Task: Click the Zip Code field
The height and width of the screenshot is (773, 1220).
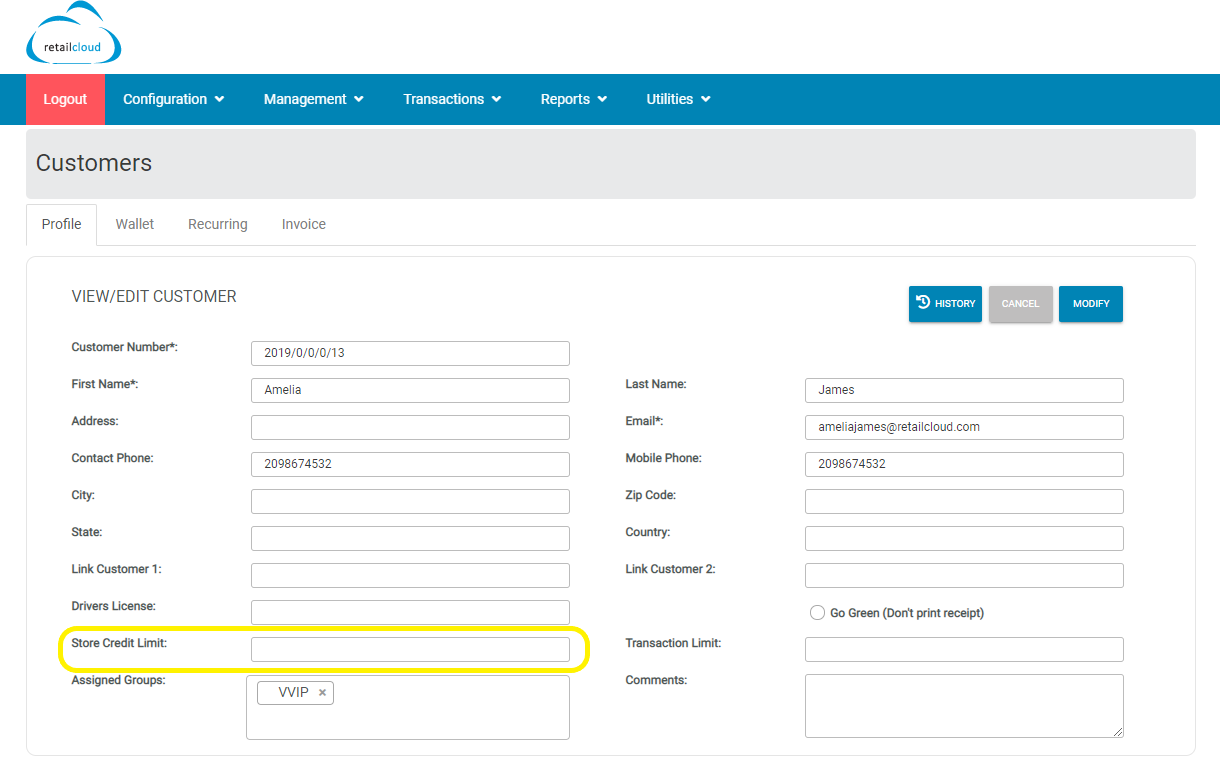Action: click(964, 501)
